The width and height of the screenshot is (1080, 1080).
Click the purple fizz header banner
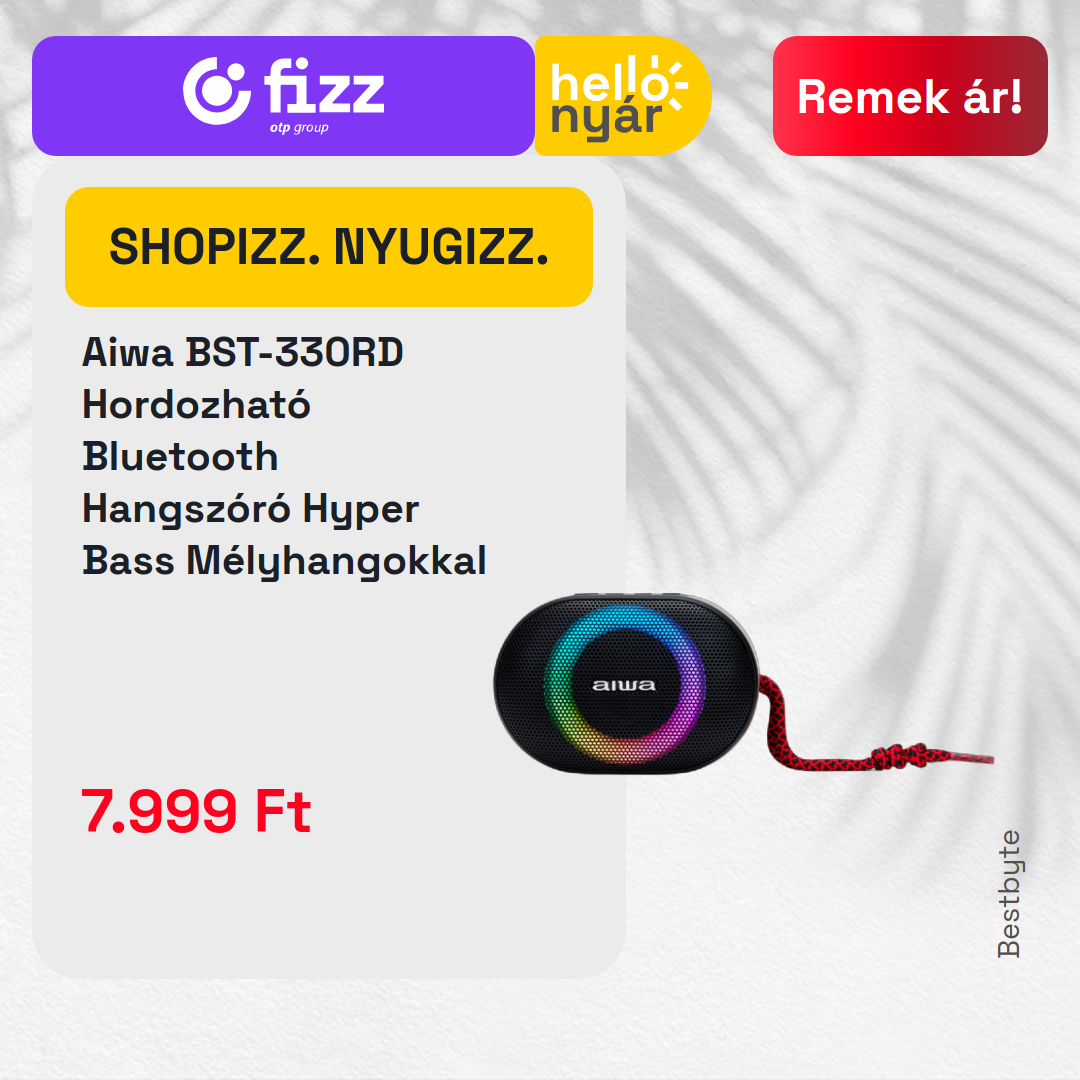coord(283,96)
